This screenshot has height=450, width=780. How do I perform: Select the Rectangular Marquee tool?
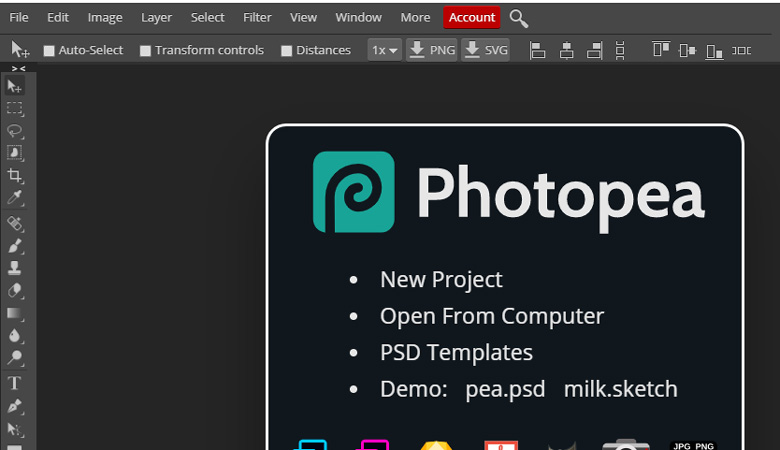pyautogui.click(x=15, y=108)
